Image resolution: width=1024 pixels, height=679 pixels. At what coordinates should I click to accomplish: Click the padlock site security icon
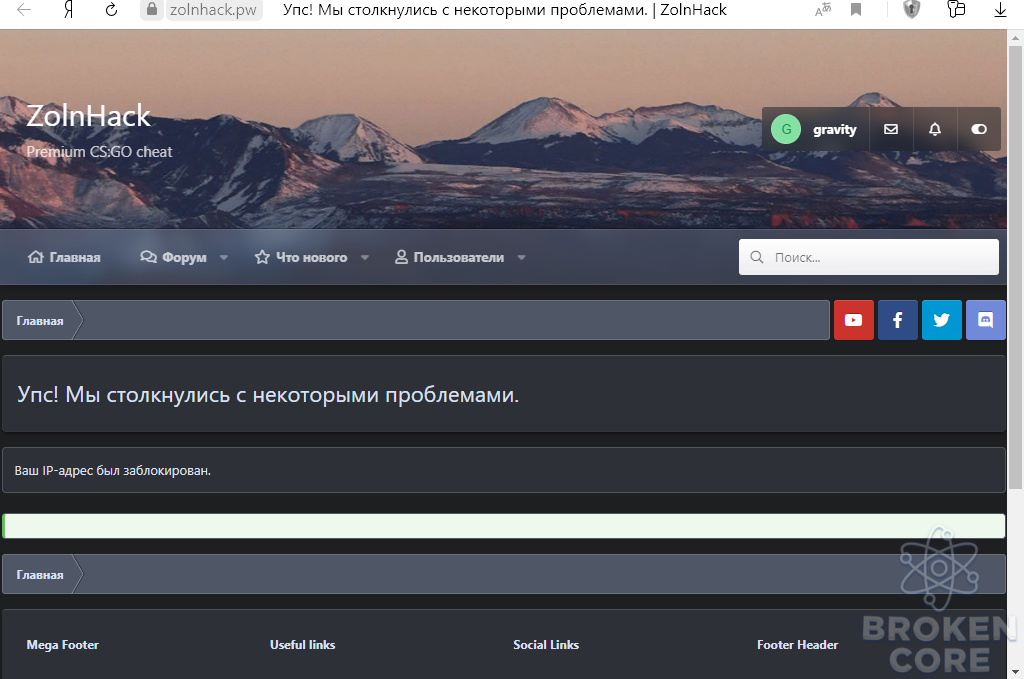(x=152, y=10)
